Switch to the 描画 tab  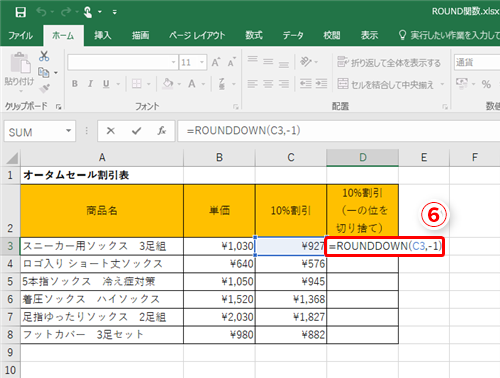140,35
